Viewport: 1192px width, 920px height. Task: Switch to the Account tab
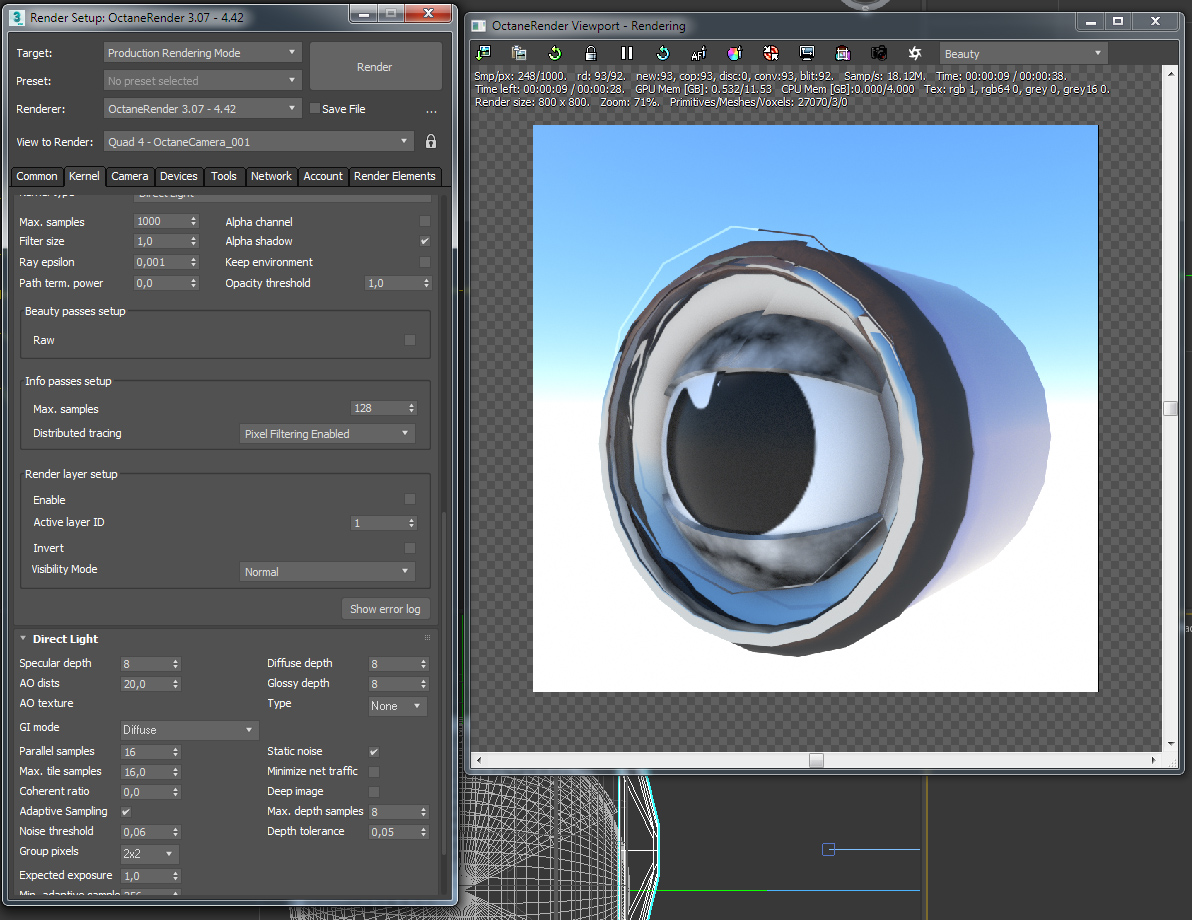[x=323, y=176]
